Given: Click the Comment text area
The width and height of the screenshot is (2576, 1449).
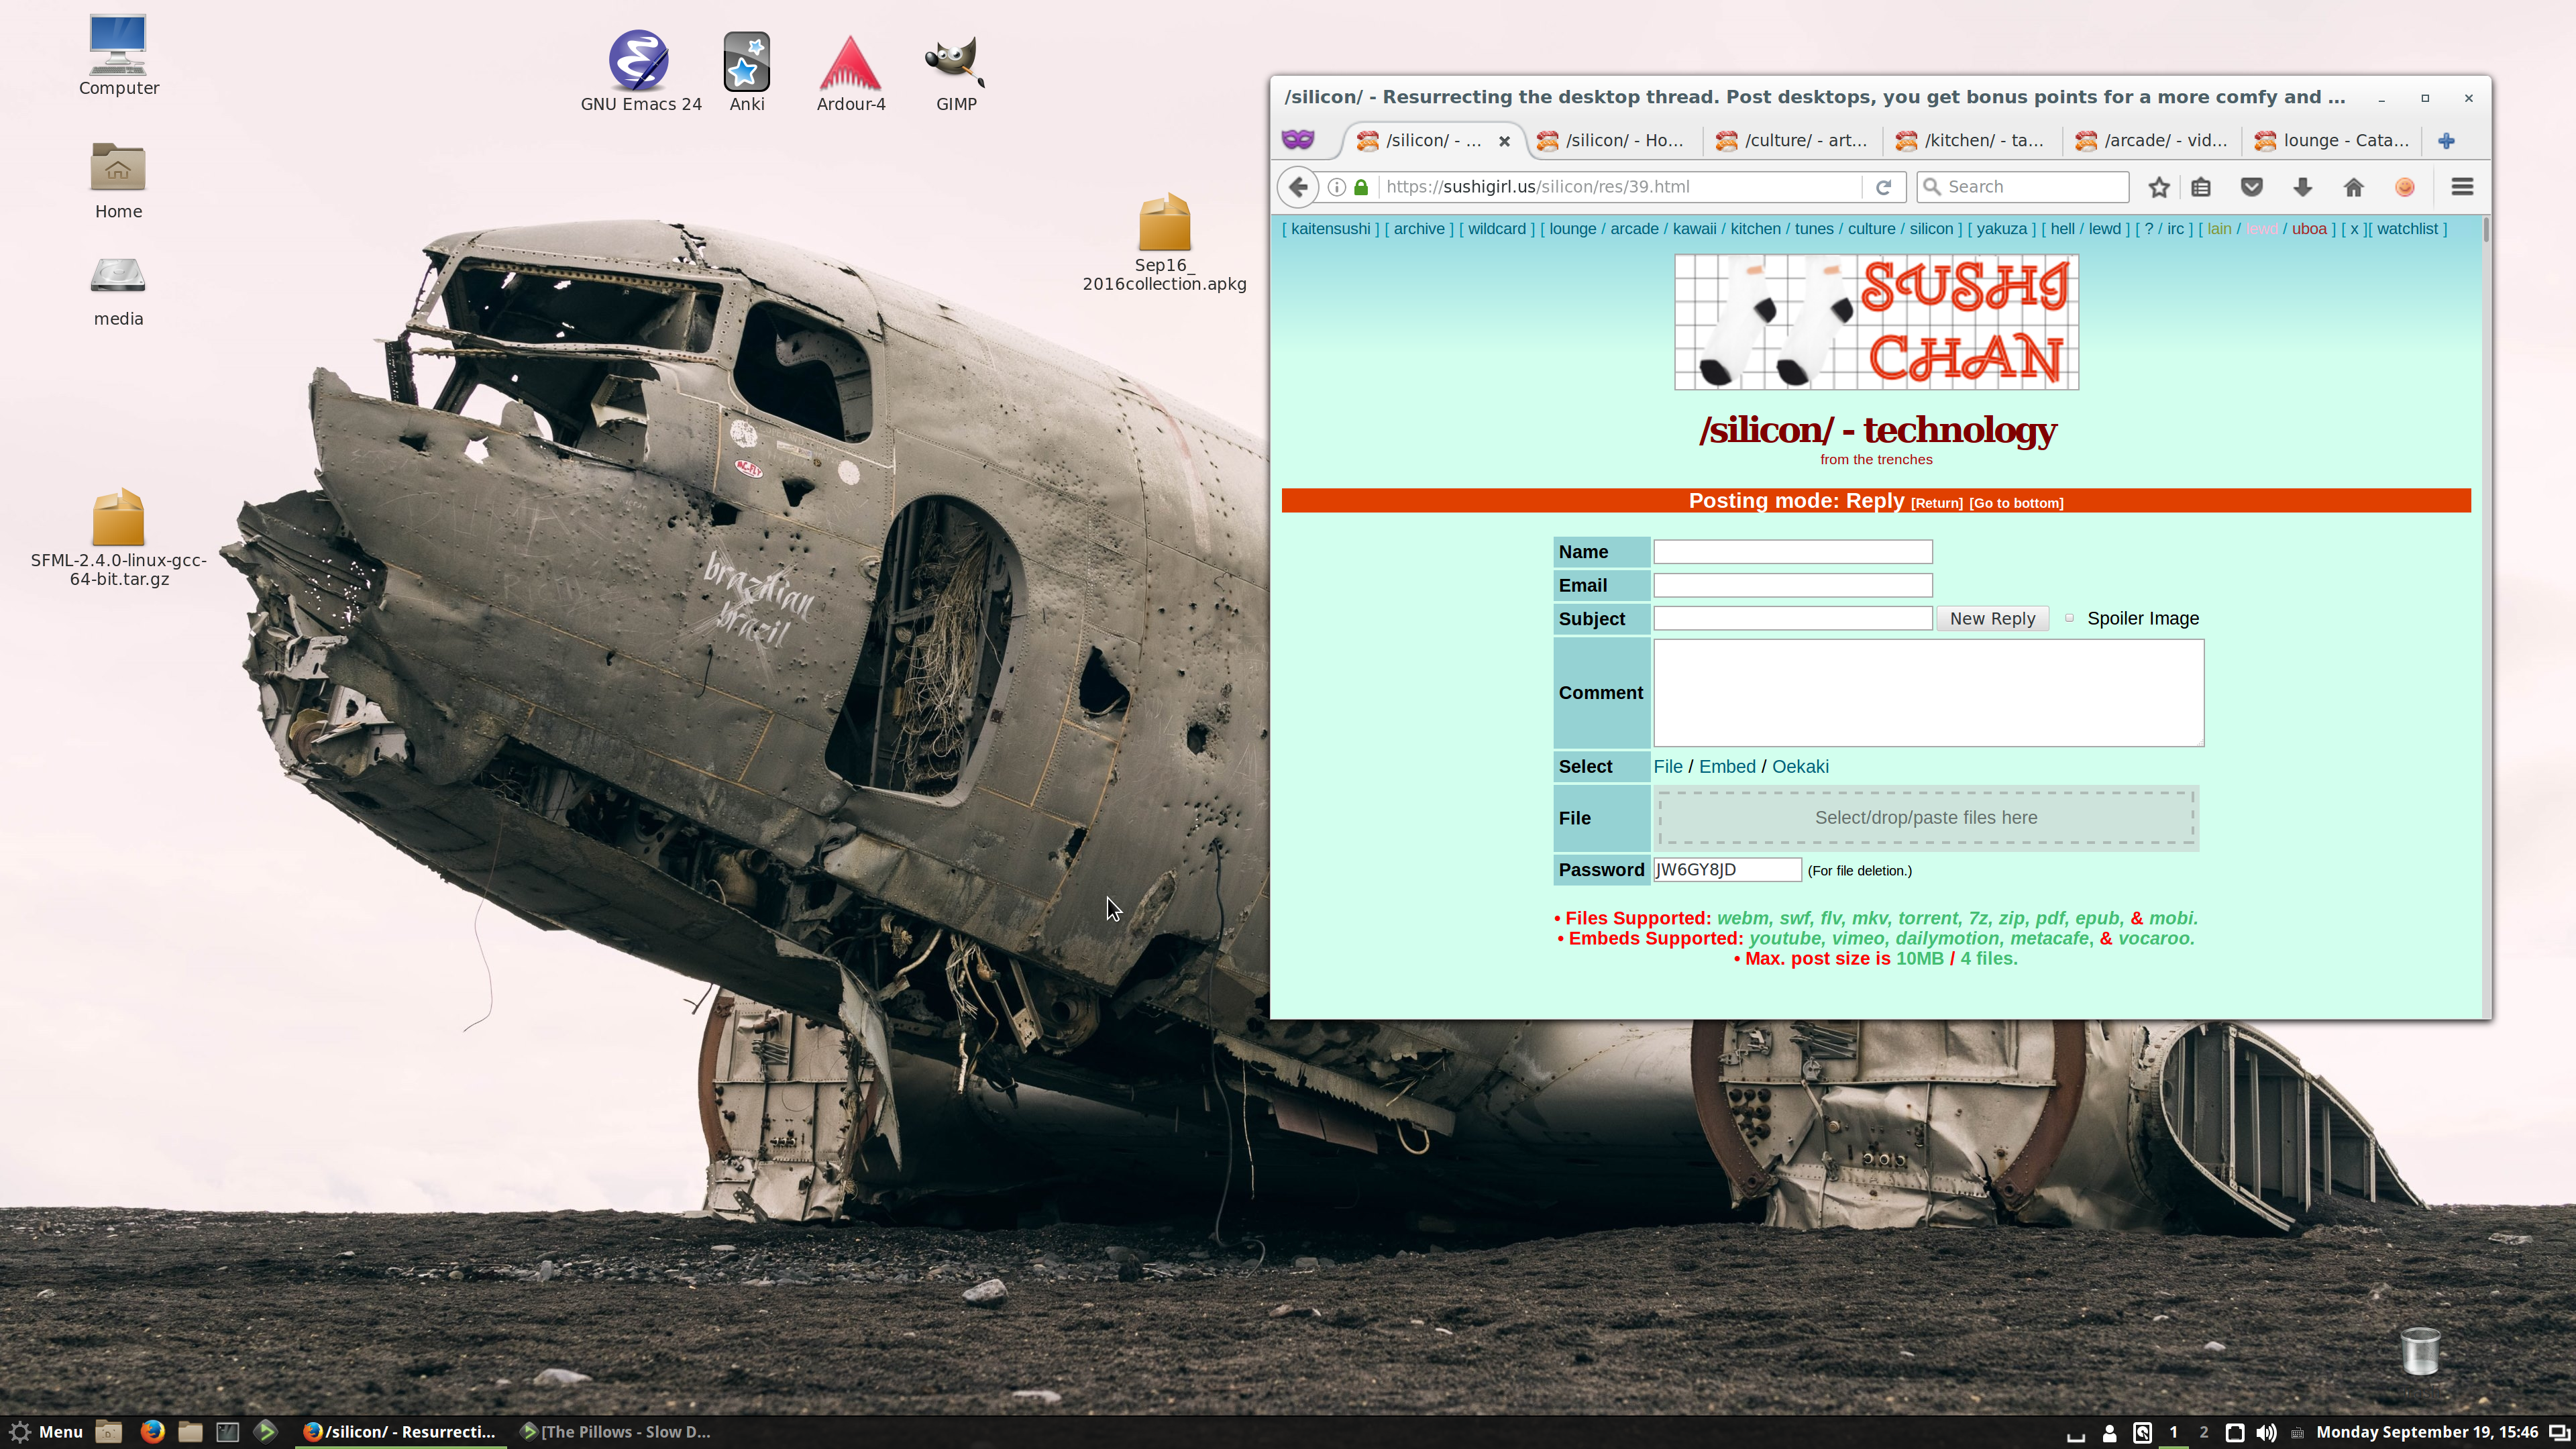Looking at the screenshot, I should (1927, 692).
